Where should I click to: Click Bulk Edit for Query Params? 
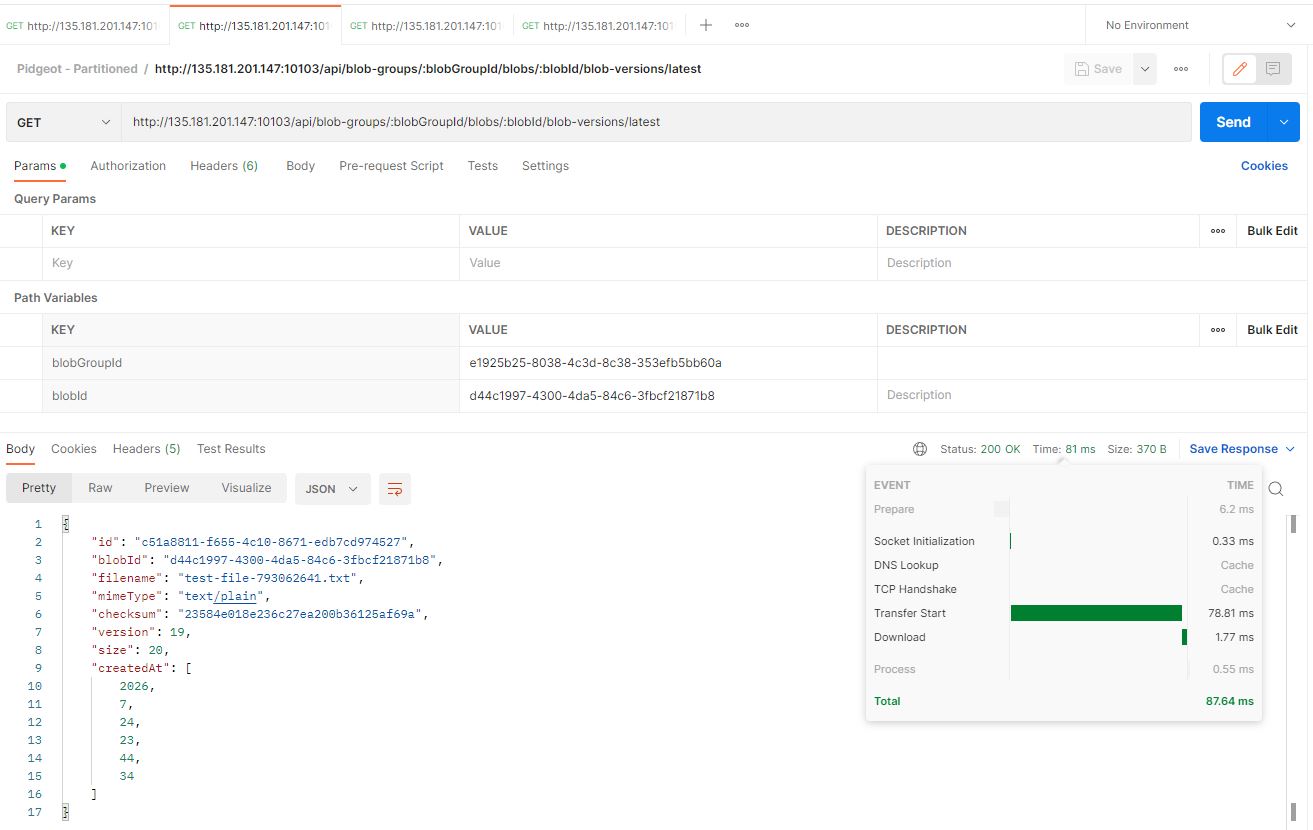pyautogui.click(x=1272, y=231)
